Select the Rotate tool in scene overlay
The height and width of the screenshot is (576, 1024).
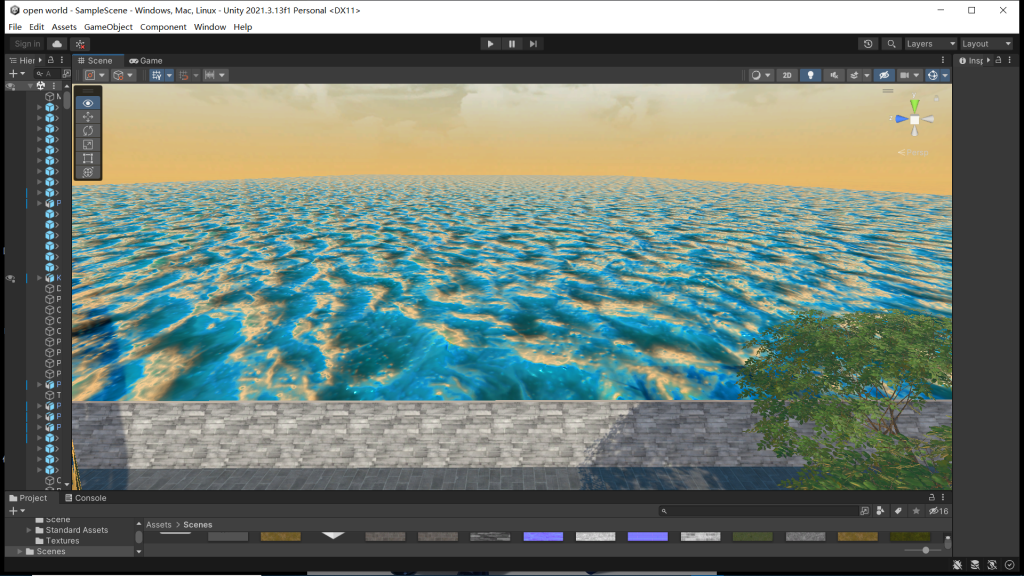pos(88,131)
